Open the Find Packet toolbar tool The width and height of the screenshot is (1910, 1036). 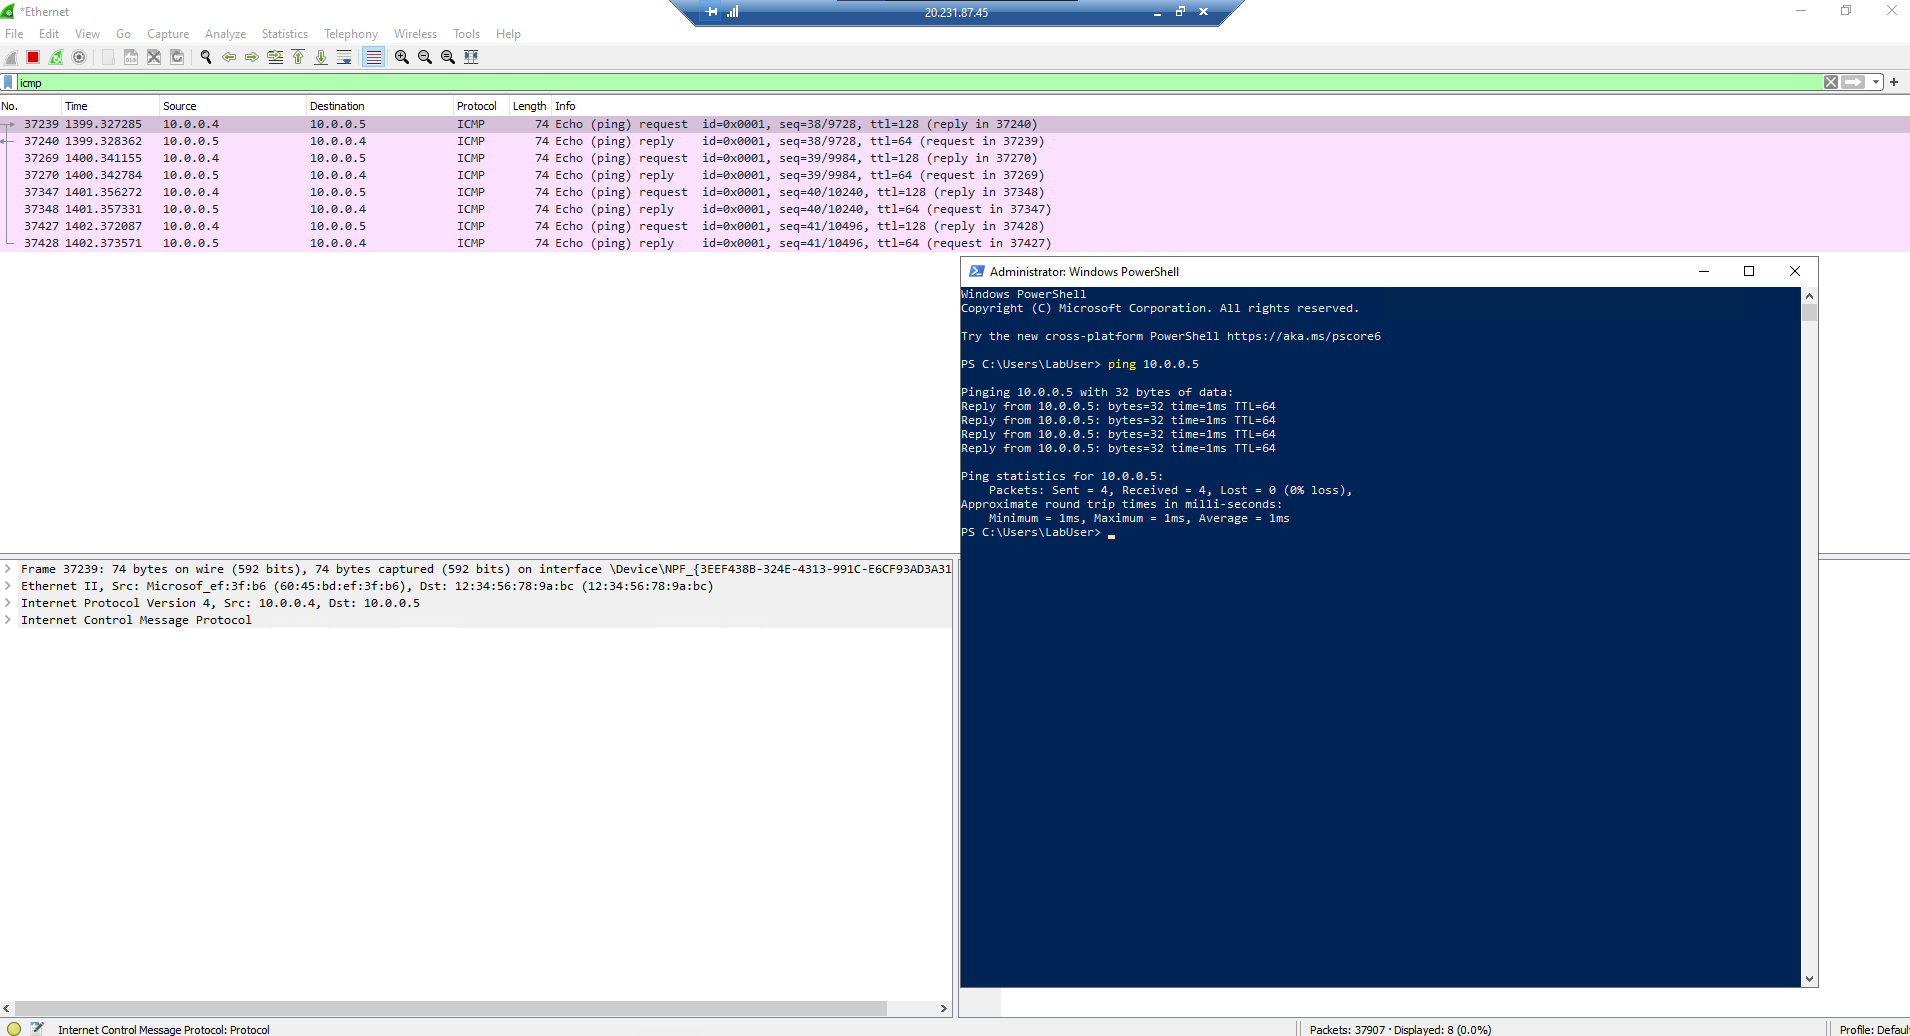point(205,57)
